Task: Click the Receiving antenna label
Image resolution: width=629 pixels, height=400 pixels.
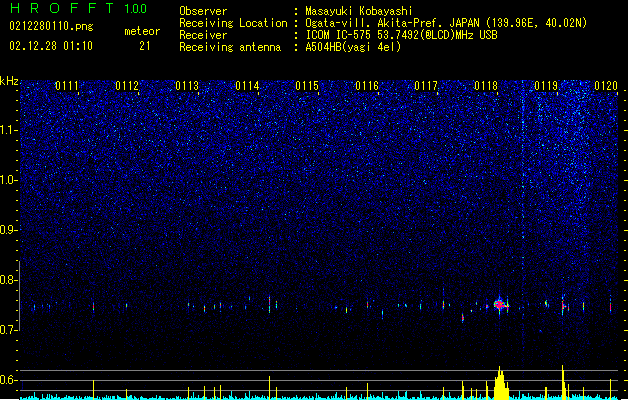Action: (230, 47)
